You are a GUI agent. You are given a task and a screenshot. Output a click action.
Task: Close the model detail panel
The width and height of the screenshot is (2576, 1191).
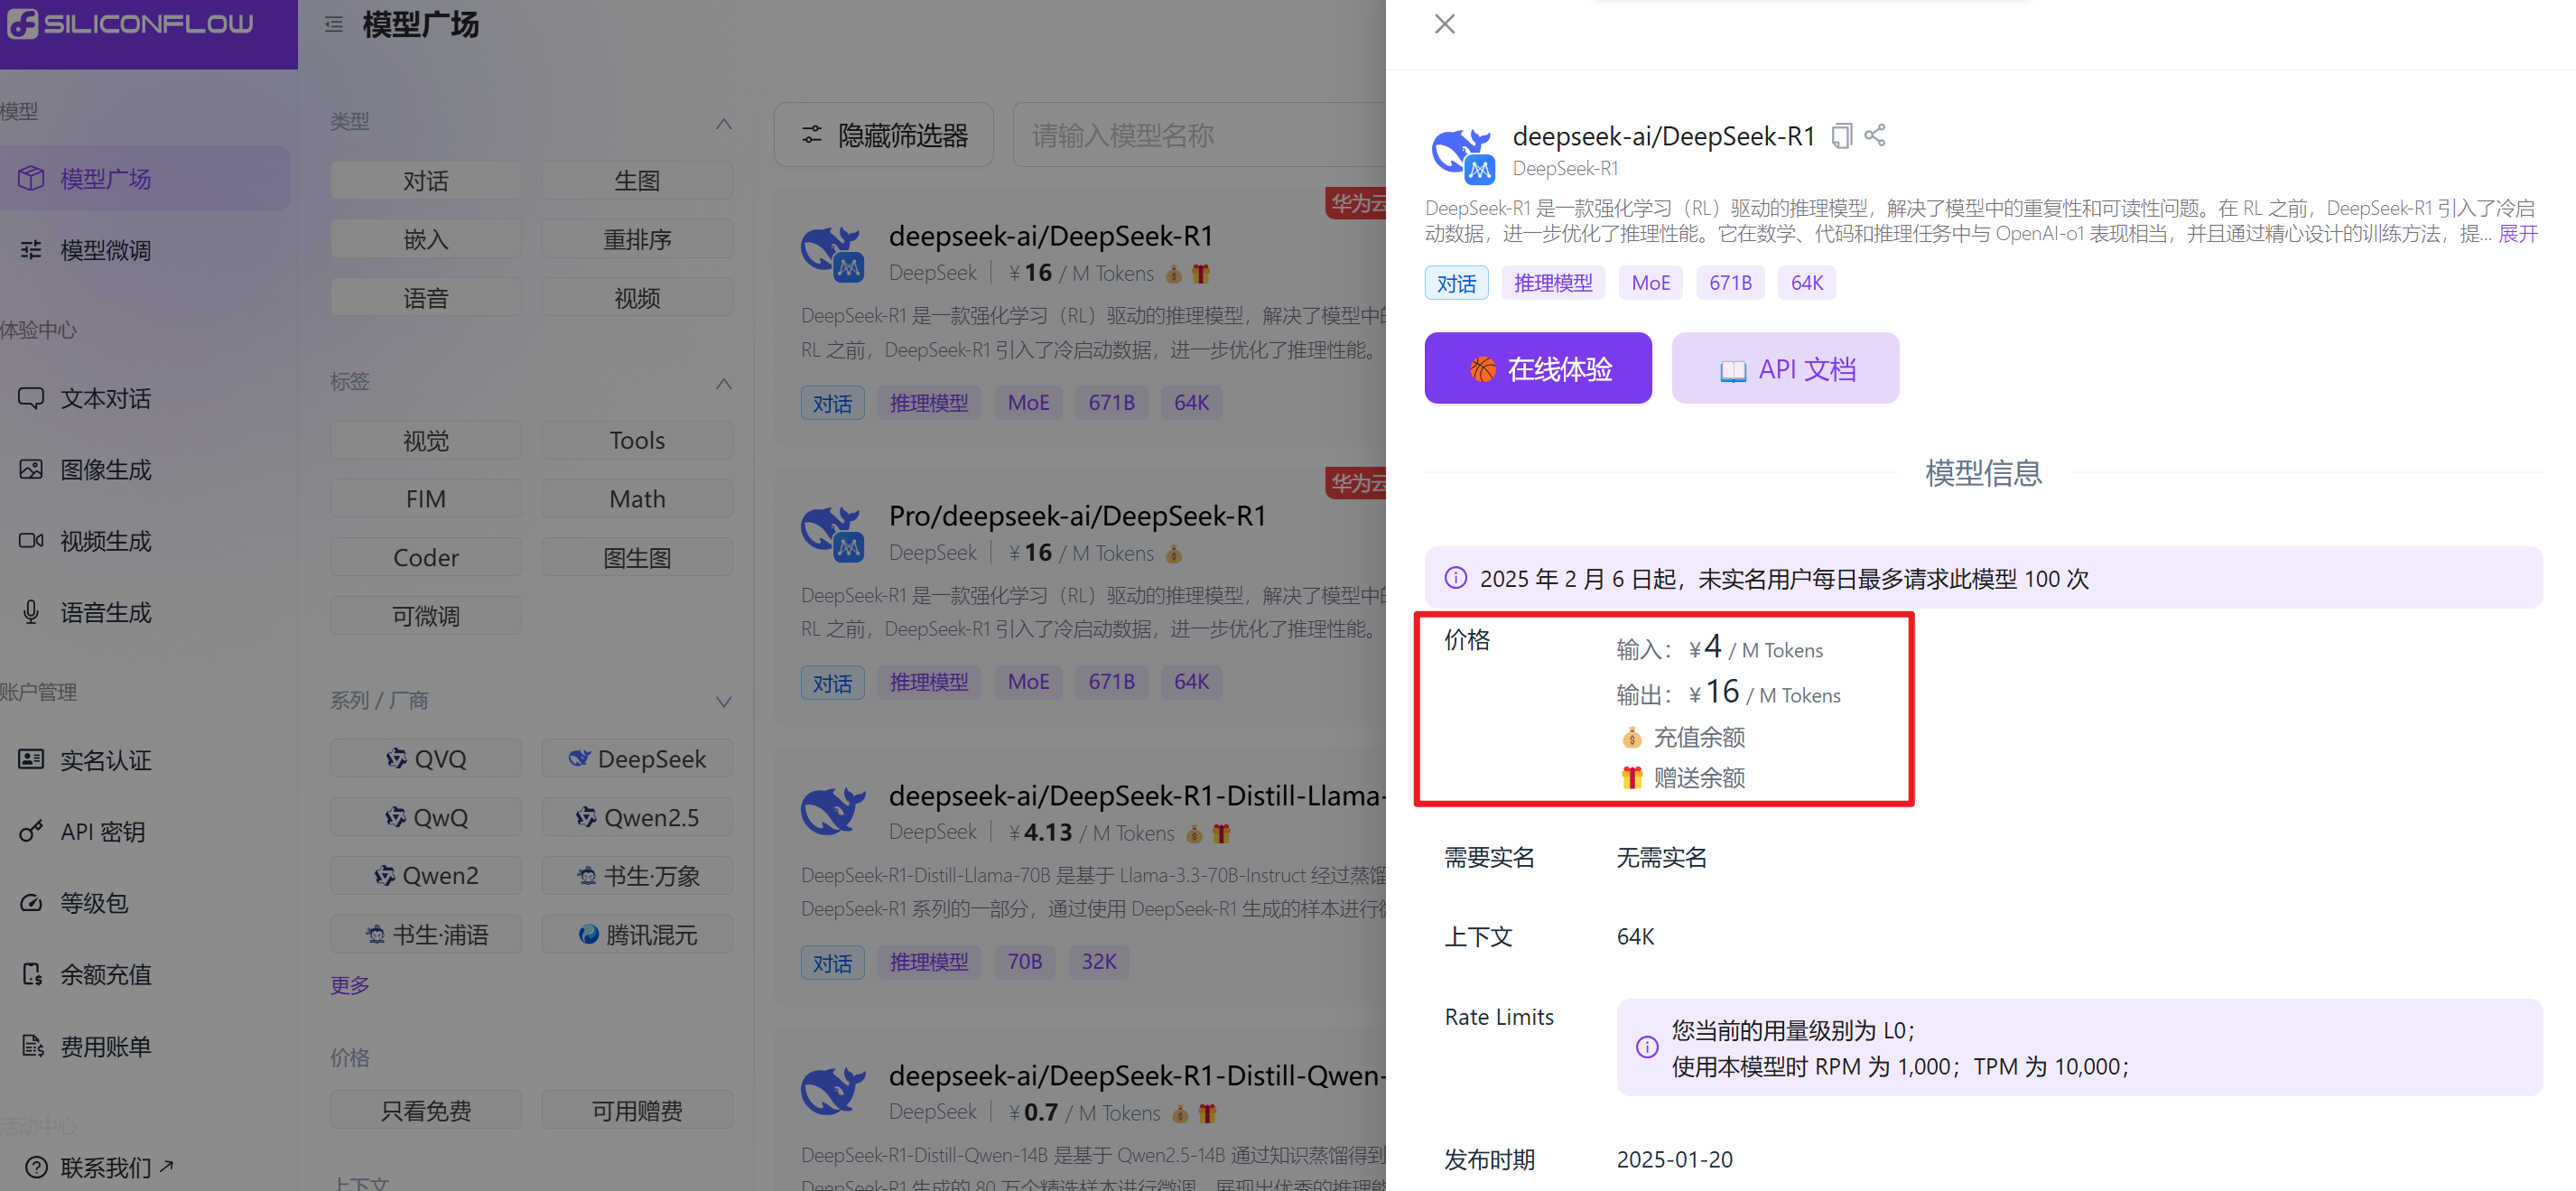1444,24
